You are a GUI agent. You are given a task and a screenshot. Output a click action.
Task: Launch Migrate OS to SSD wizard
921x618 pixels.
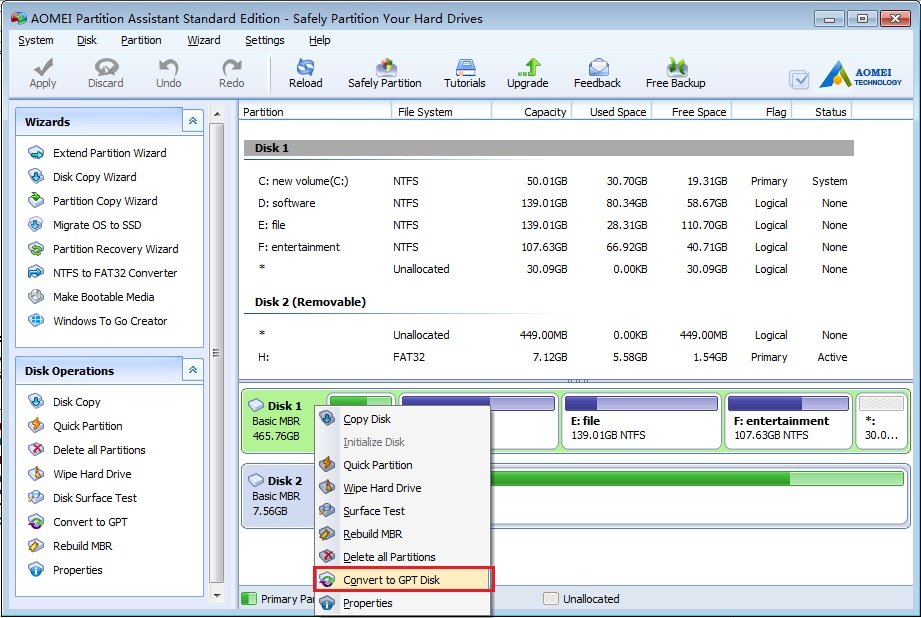[x=97, y=225]
